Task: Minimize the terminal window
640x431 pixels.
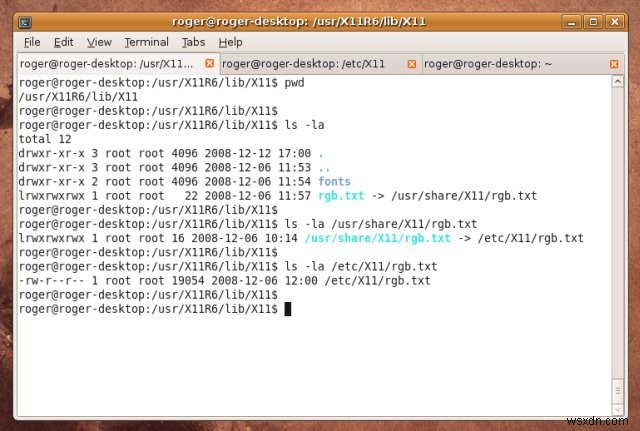Action: [571, 22]
